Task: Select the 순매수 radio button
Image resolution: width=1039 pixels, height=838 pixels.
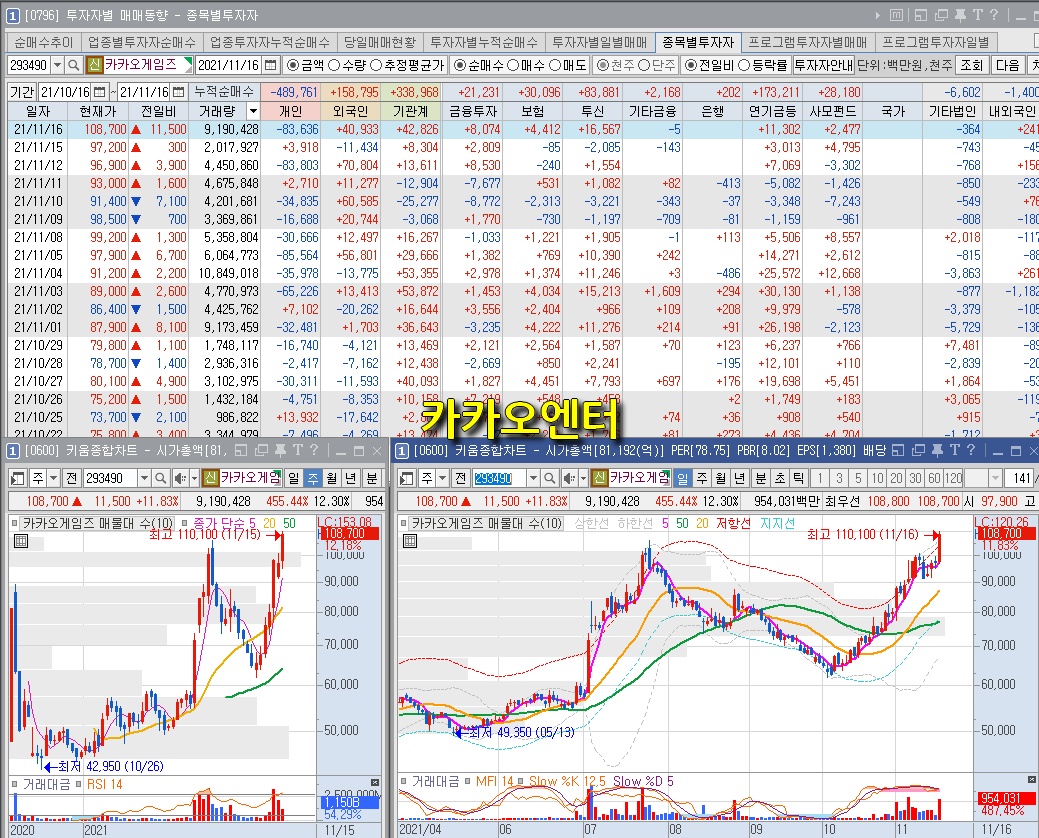Action: tap(460, 65)
